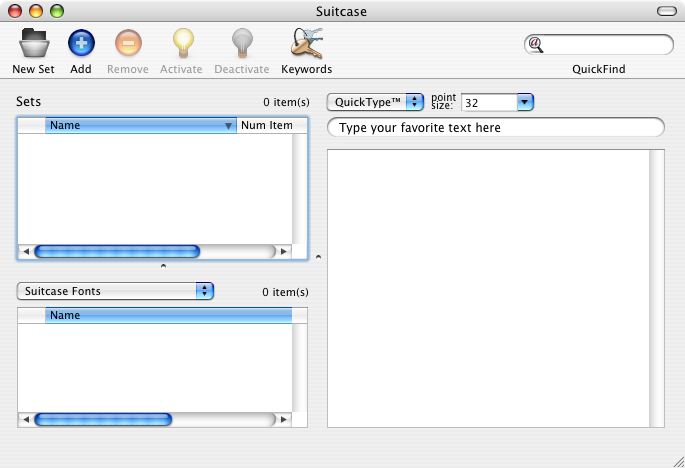This screenshot has width=685, height=468.
Task: Click the Sets list horizontal scrollbar thumb
Action: [x=117, y=252]
